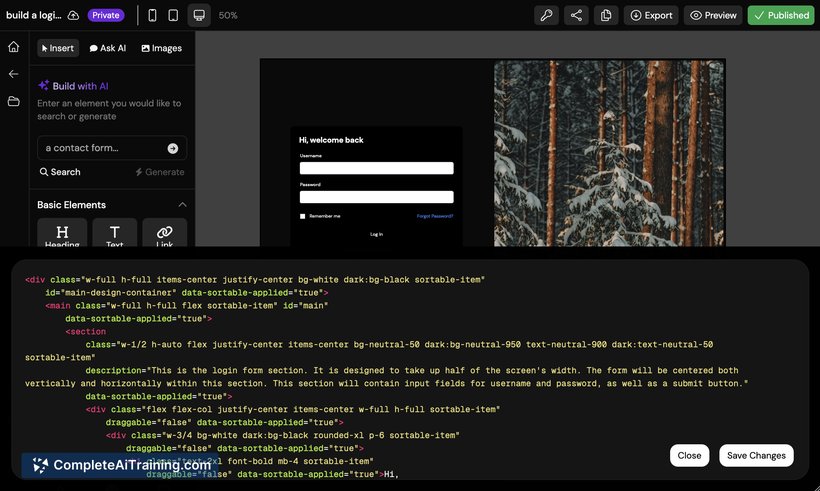Viewport: 820px width, 491px height.
Task: Select desktop monitor viewport
Action: (x=199, y=15)
